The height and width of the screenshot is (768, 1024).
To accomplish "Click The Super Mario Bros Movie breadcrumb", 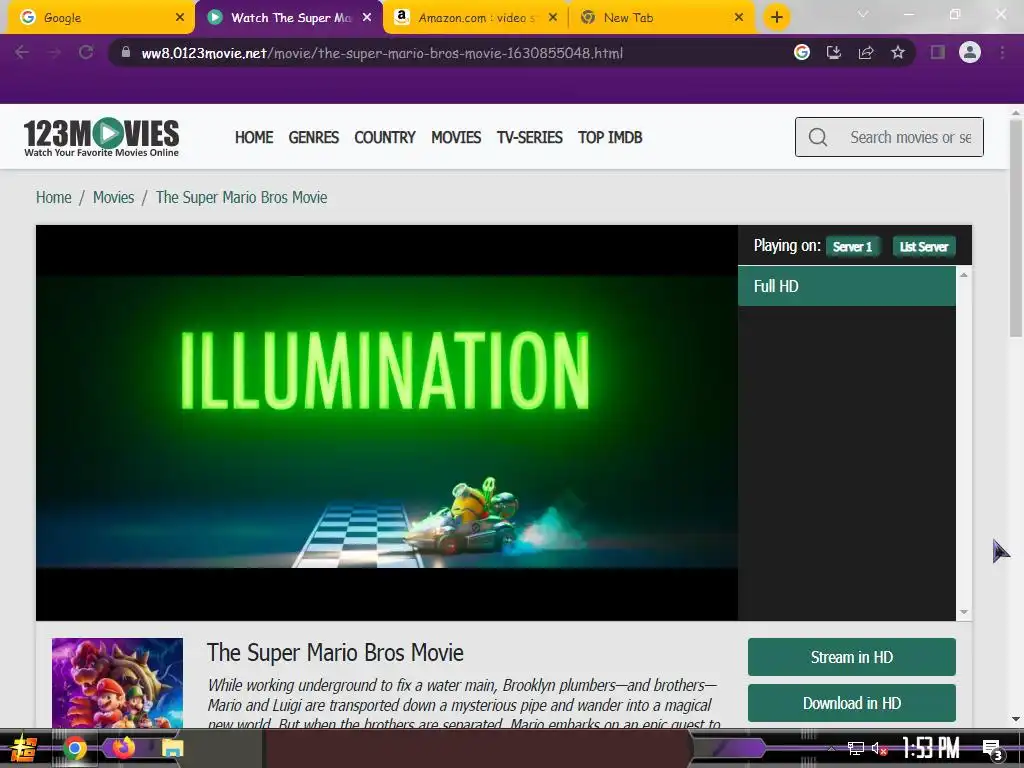I will tap(241, 197).
